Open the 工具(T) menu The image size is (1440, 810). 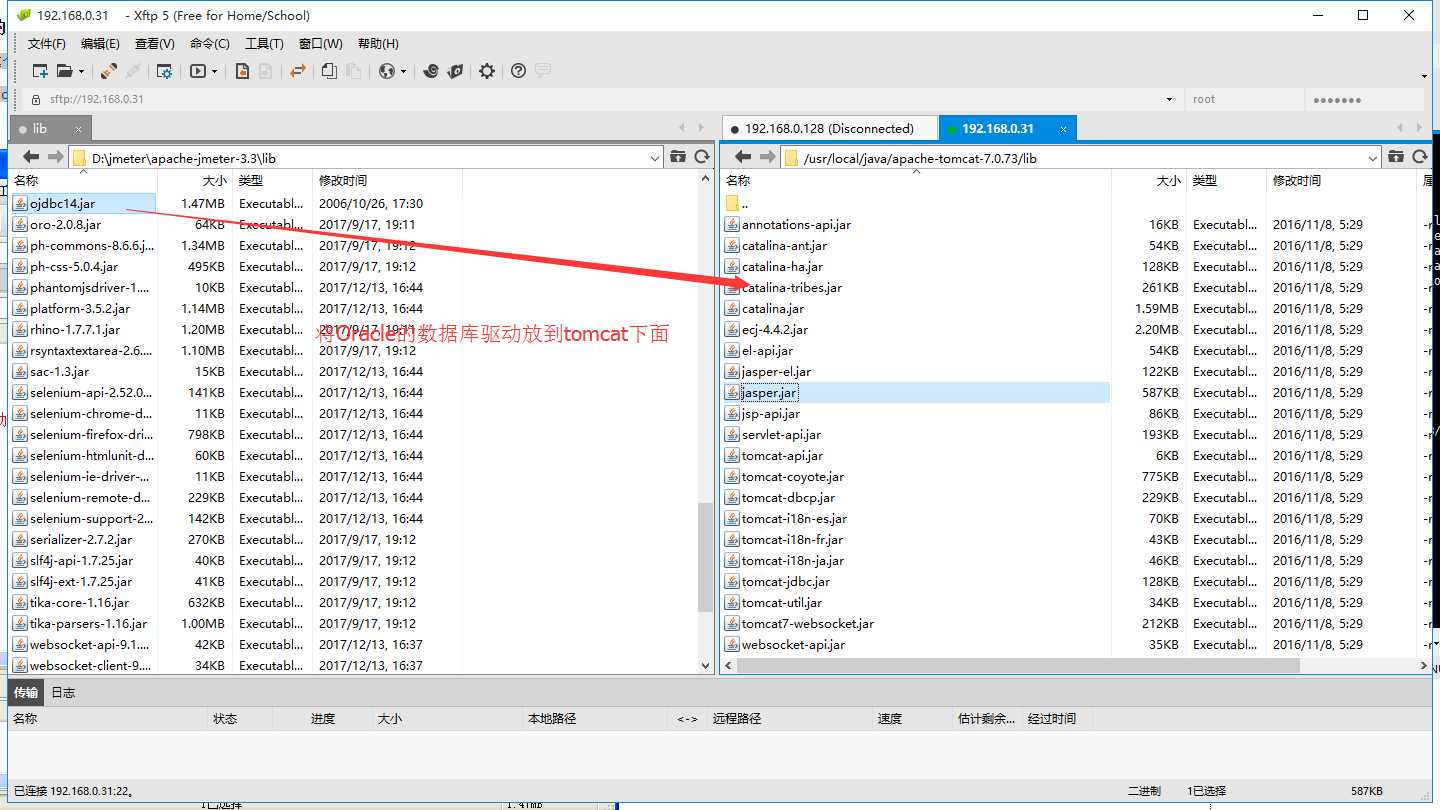(264, 44)
